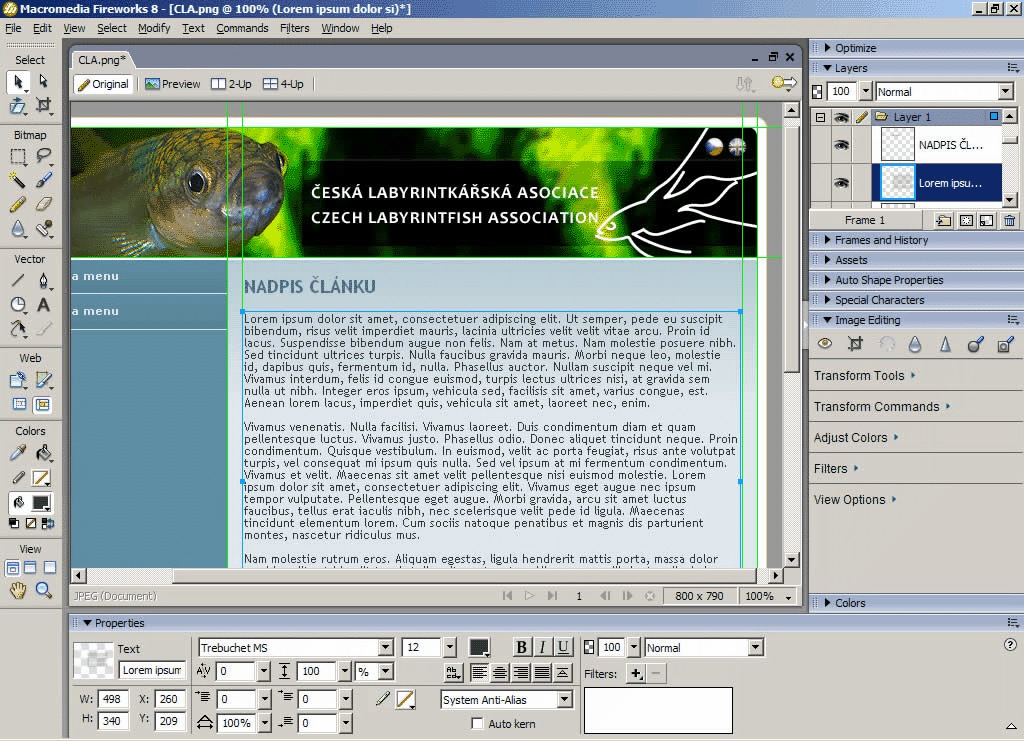Hide the NADPIS ČL... layer

pos(841,145)
